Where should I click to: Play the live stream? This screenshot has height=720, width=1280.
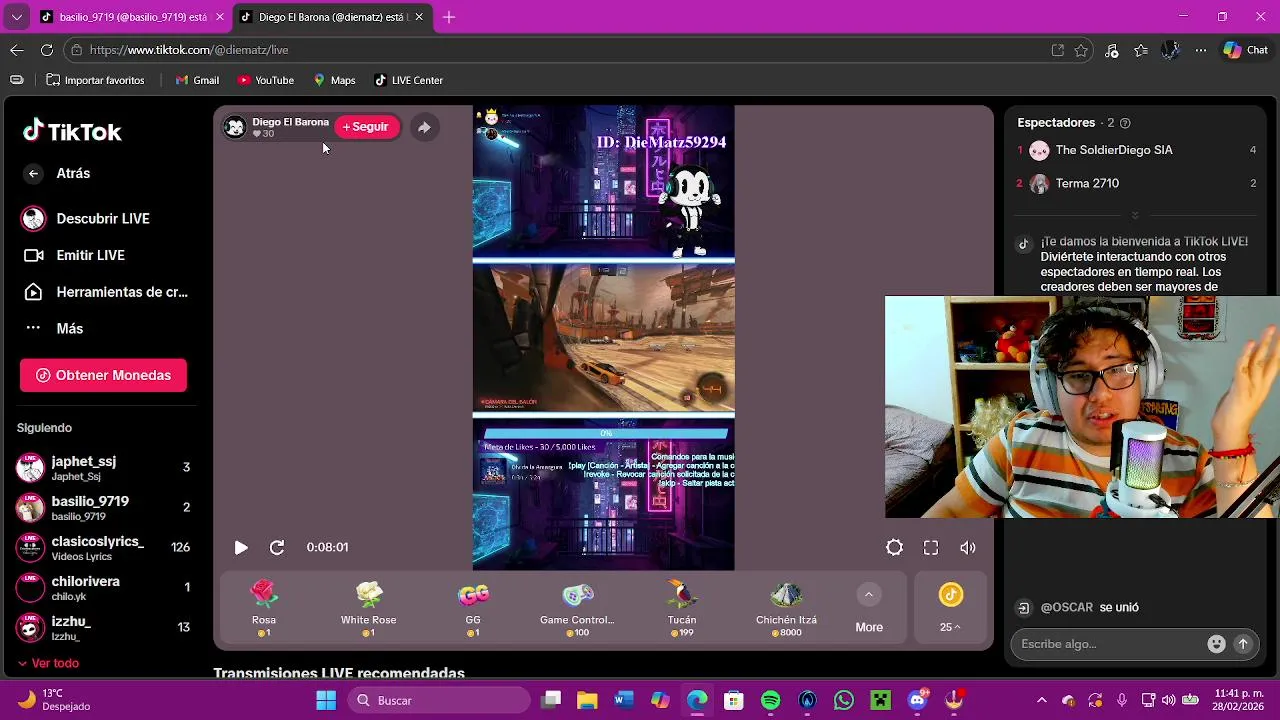(241, 548)
